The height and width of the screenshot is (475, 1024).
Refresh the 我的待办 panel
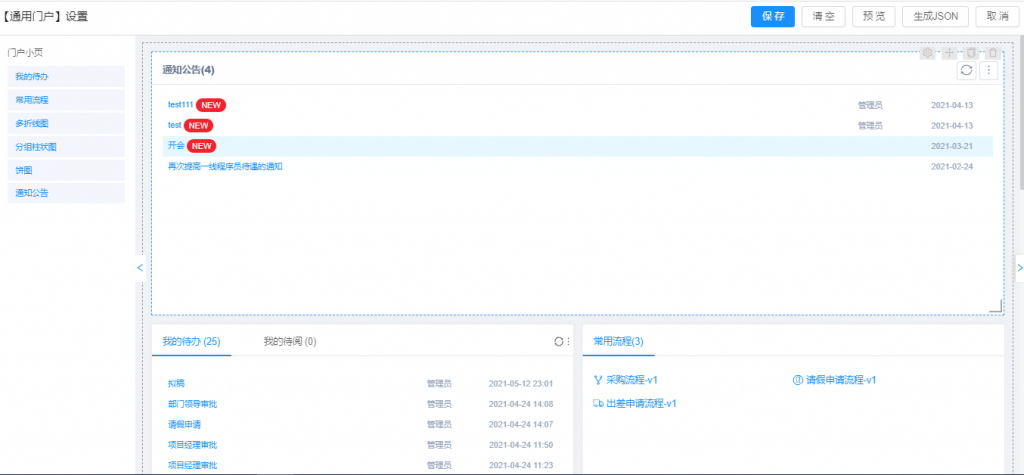point(559,341)
